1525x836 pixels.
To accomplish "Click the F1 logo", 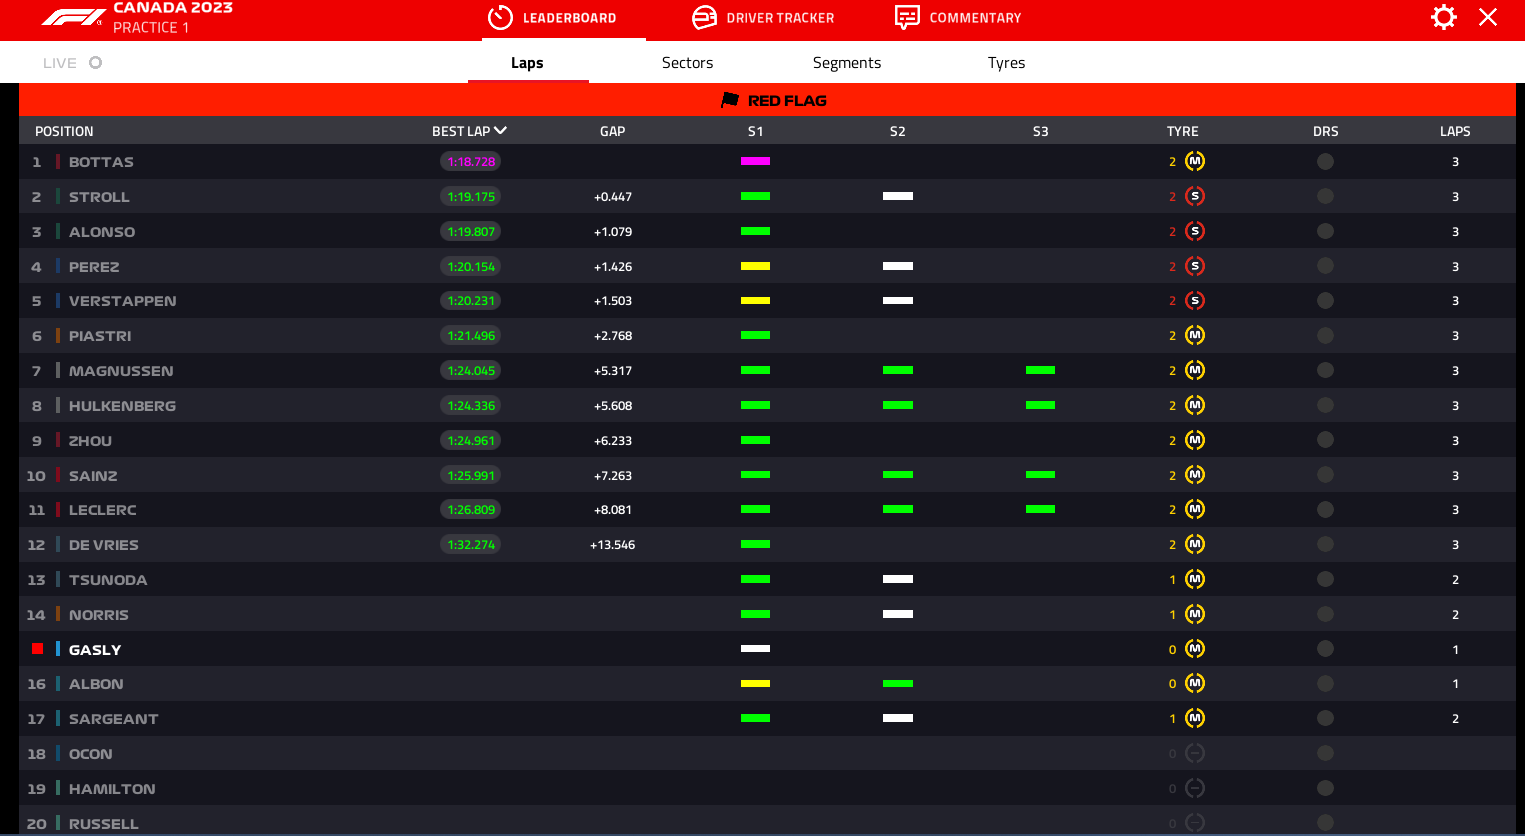I will coord(73,17).
